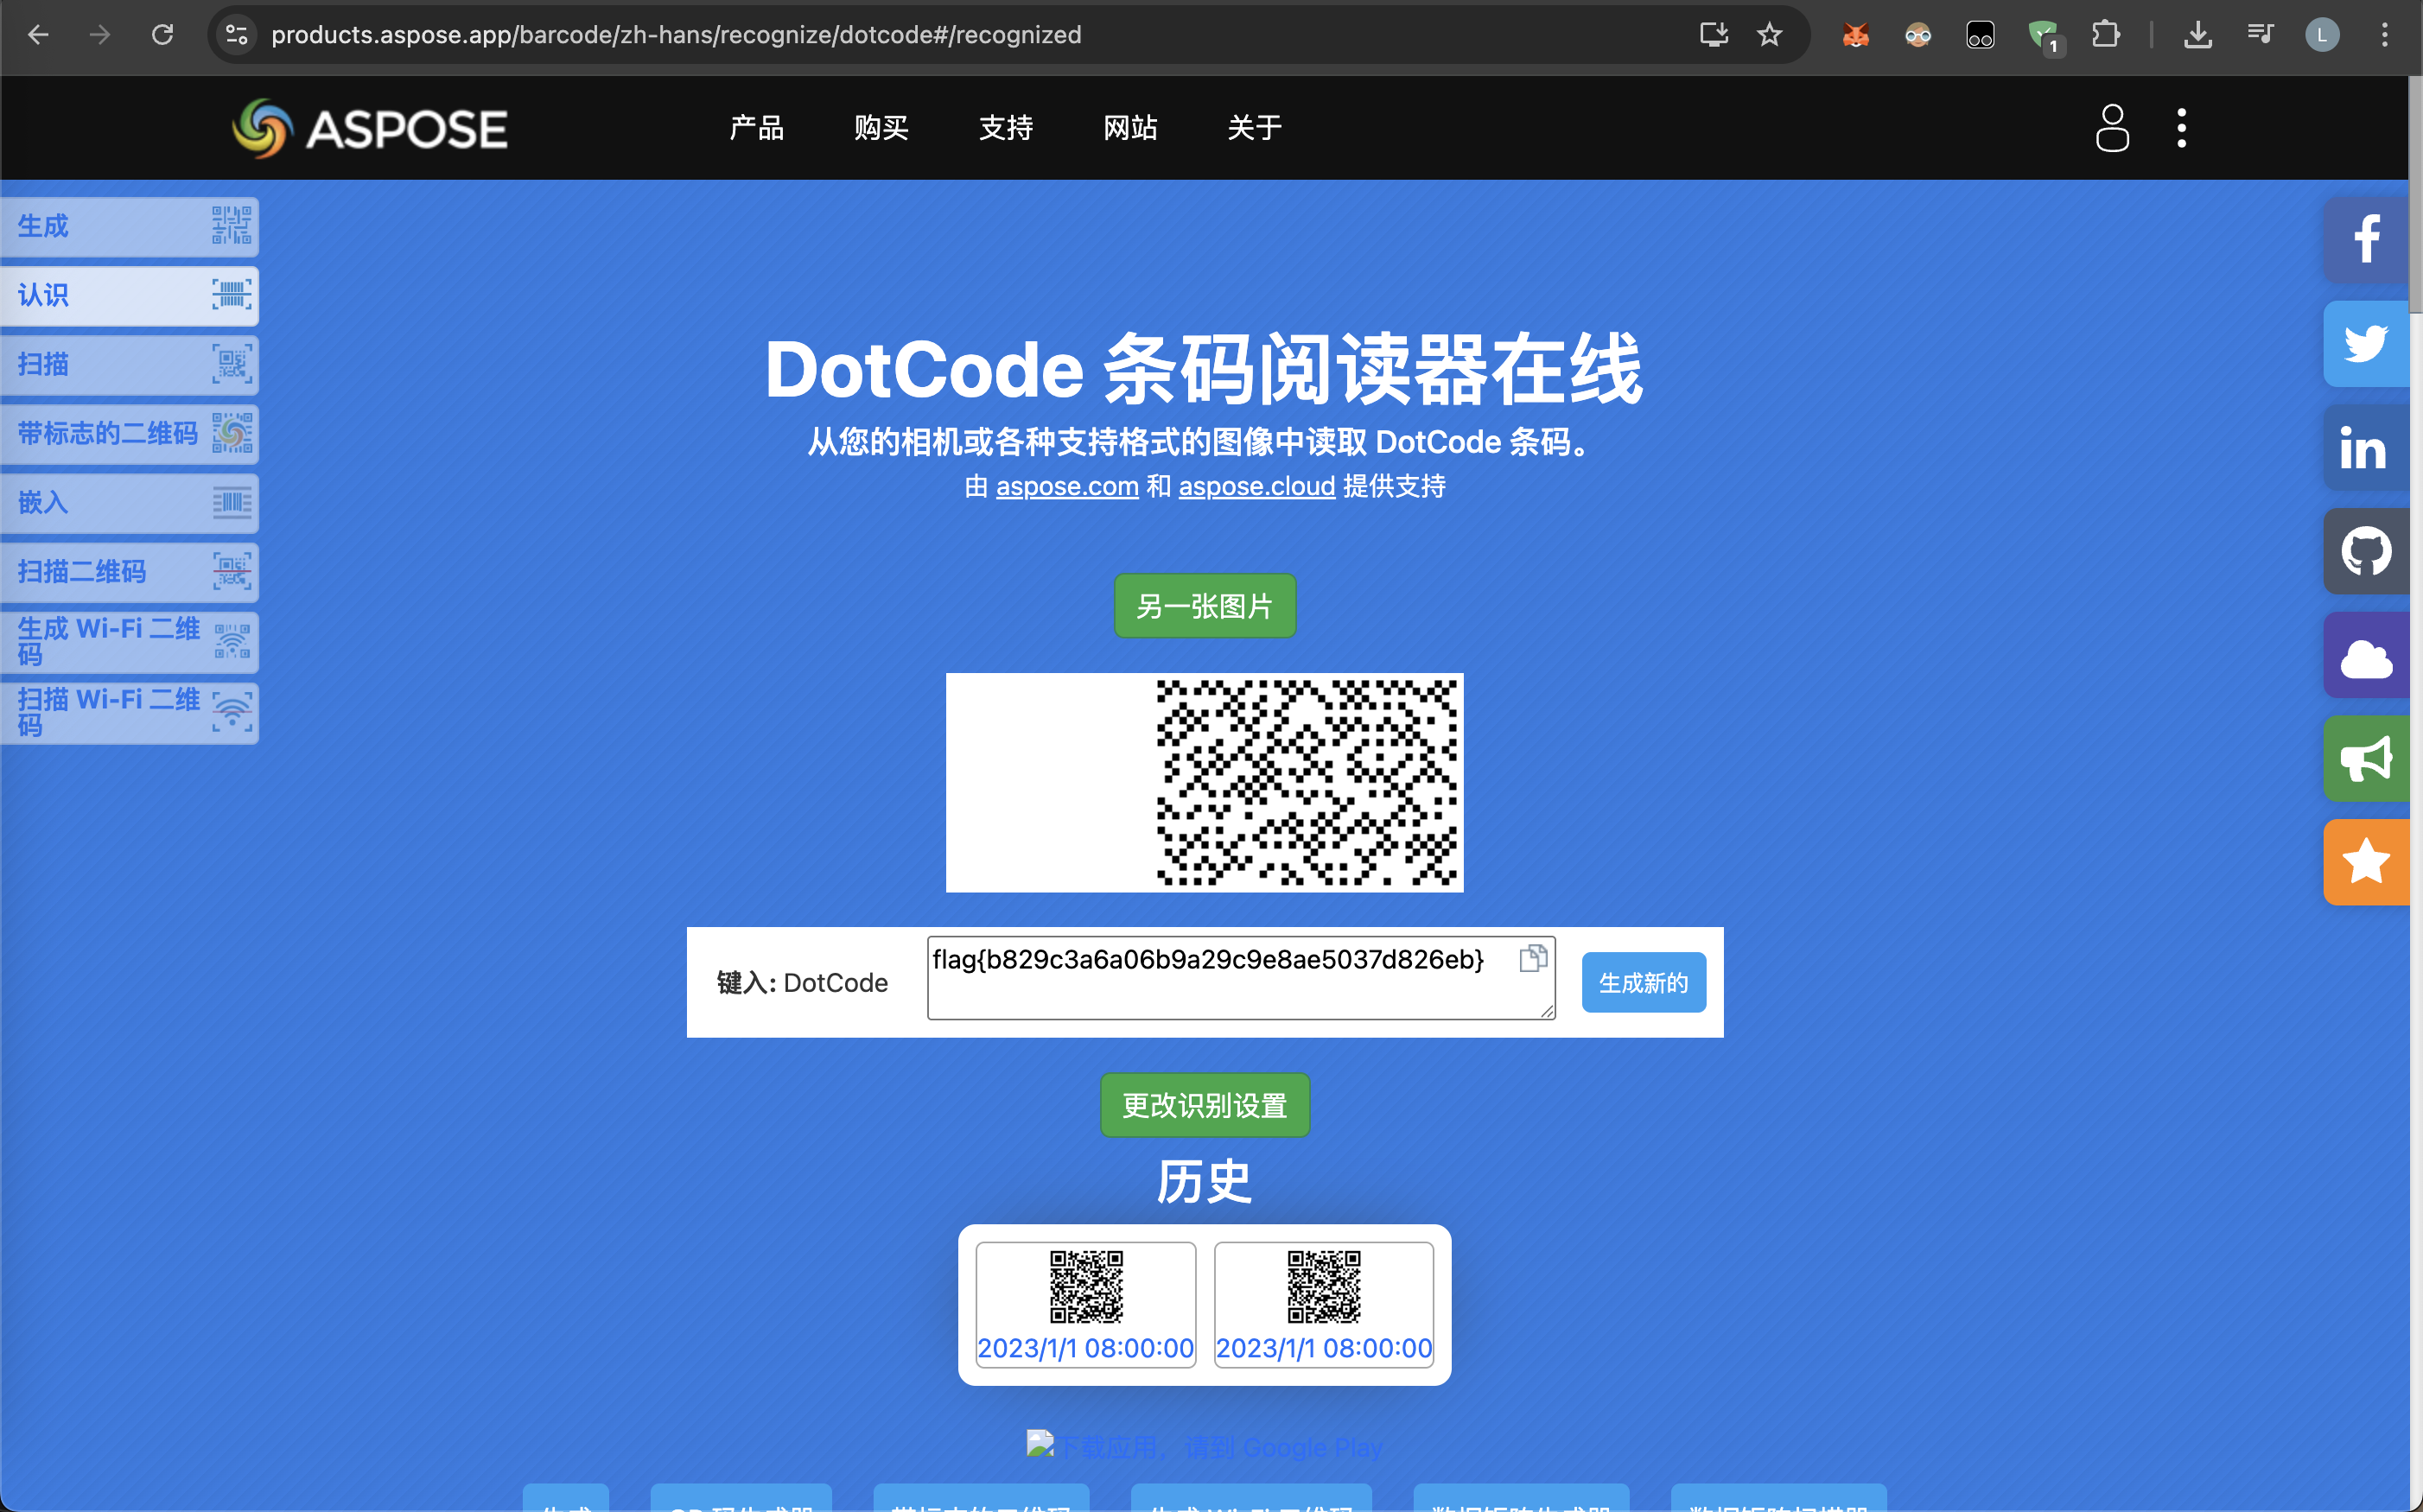This screenshot has width=2423, height=1512.
Task: Open the MetaMask fox extension
Action: (x=1856, y=35)
